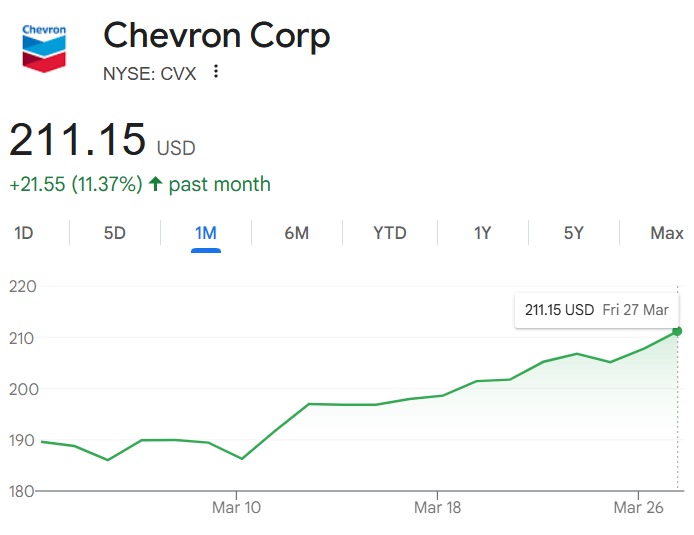Click the Mar 26 date marker

[x=639, y=508]
